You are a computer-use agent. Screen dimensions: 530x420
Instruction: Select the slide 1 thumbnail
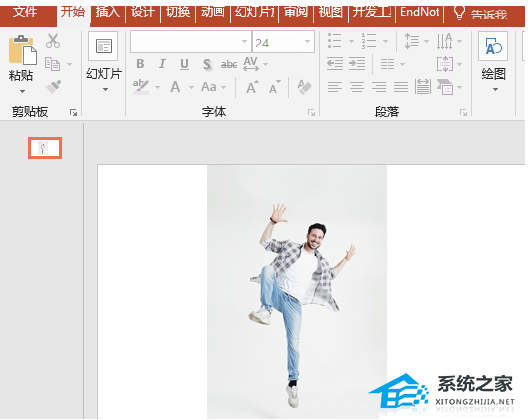(45, 148)
